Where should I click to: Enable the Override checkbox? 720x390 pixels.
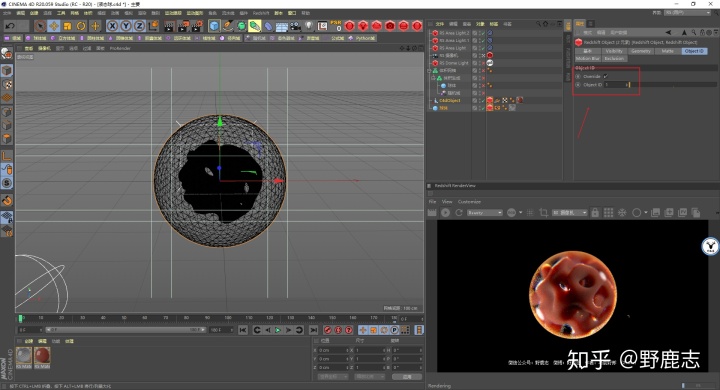[606, 76]
